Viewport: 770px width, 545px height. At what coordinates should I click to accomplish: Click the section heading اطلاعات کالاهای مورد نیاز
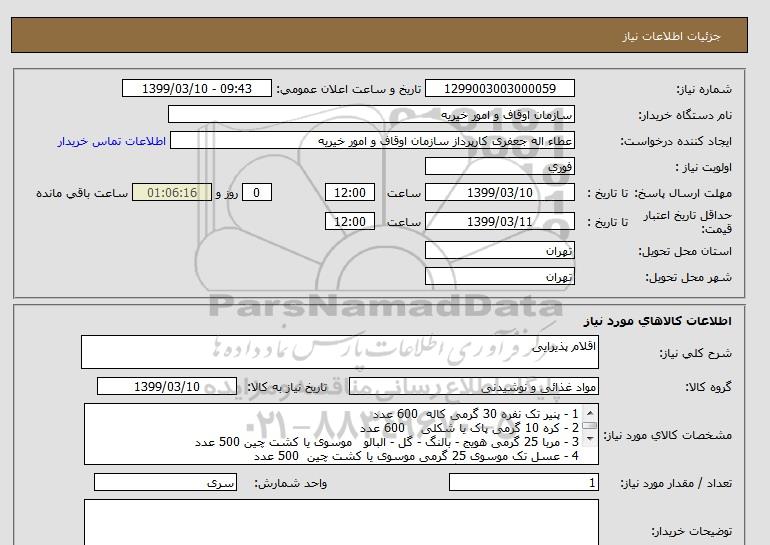click(658, 321)
